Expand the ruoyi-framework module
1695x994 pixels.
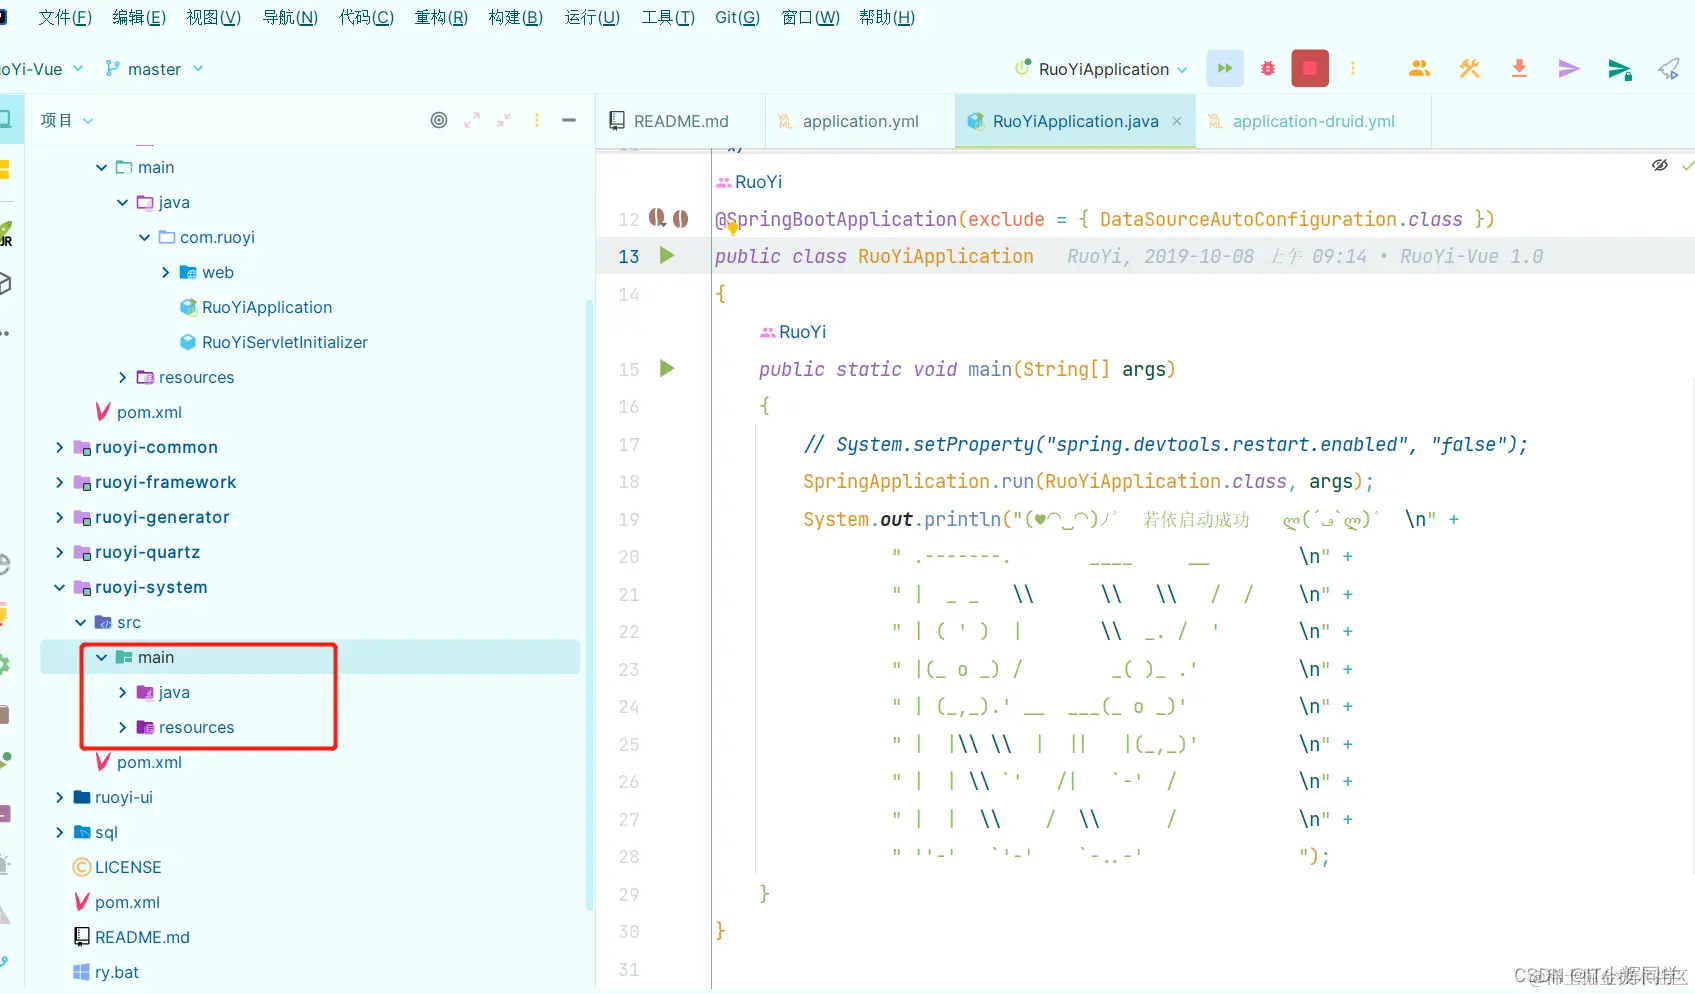pyautogui.click(x=60, y=482)
